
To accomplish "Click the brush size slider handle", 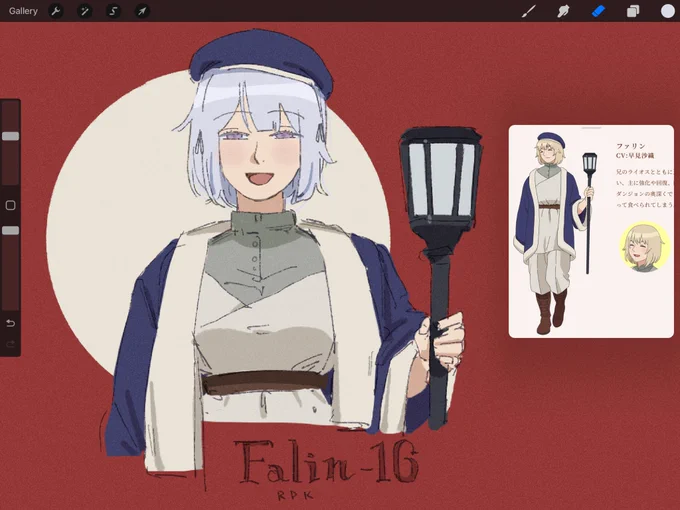I will click(x=10, y=136).
